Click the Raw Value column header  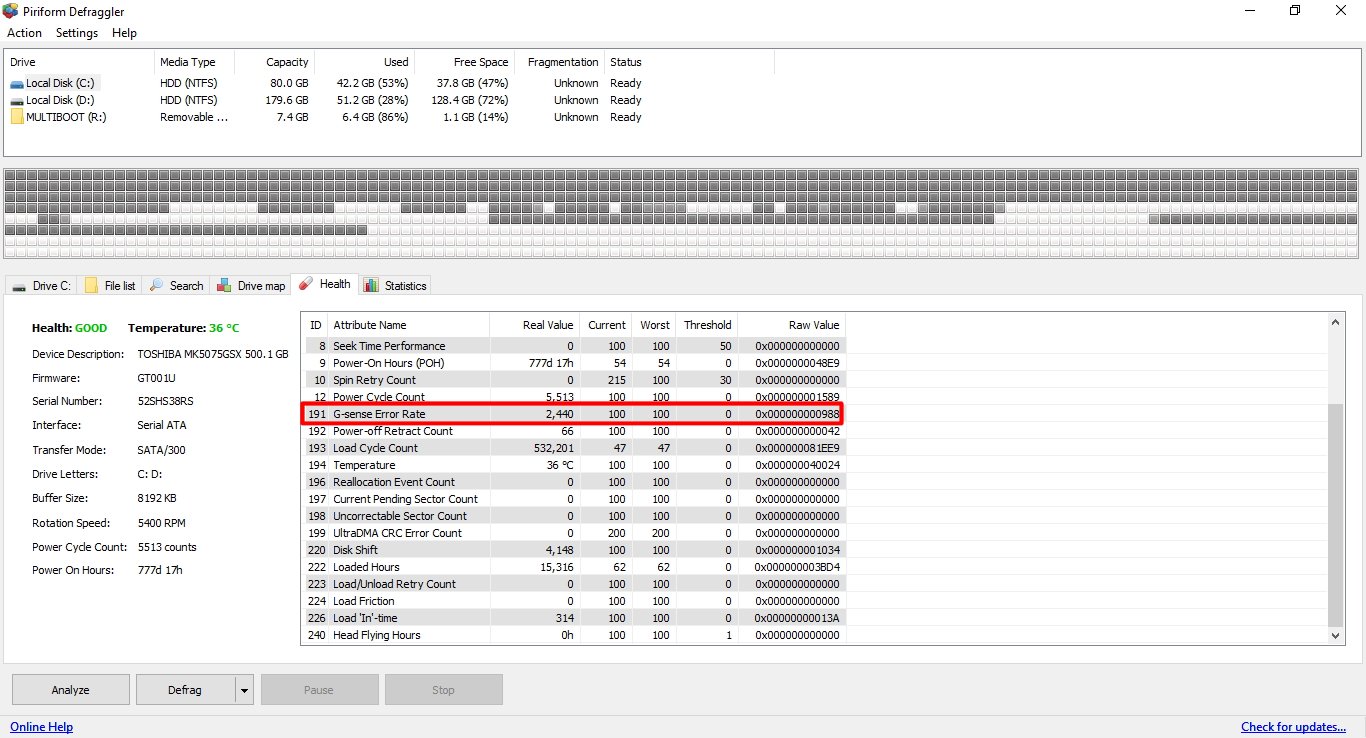792,325
